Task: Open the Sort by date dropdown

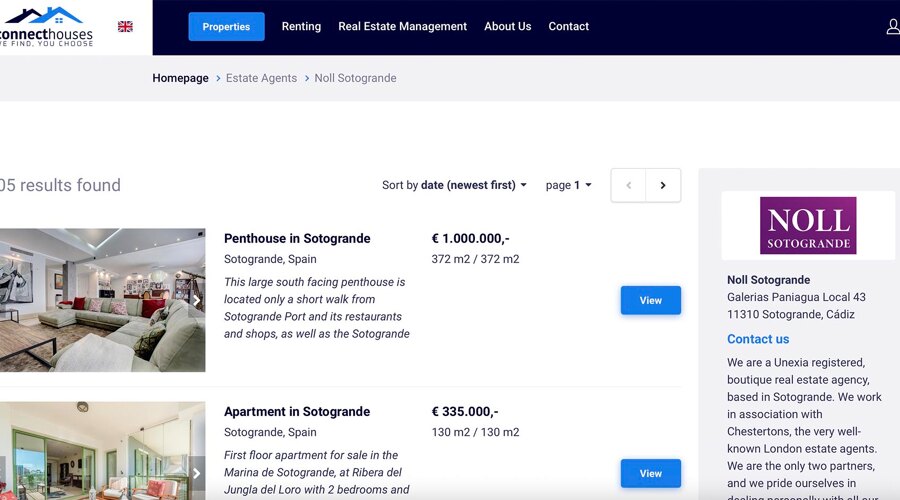Action: click(x=454, y=185)
